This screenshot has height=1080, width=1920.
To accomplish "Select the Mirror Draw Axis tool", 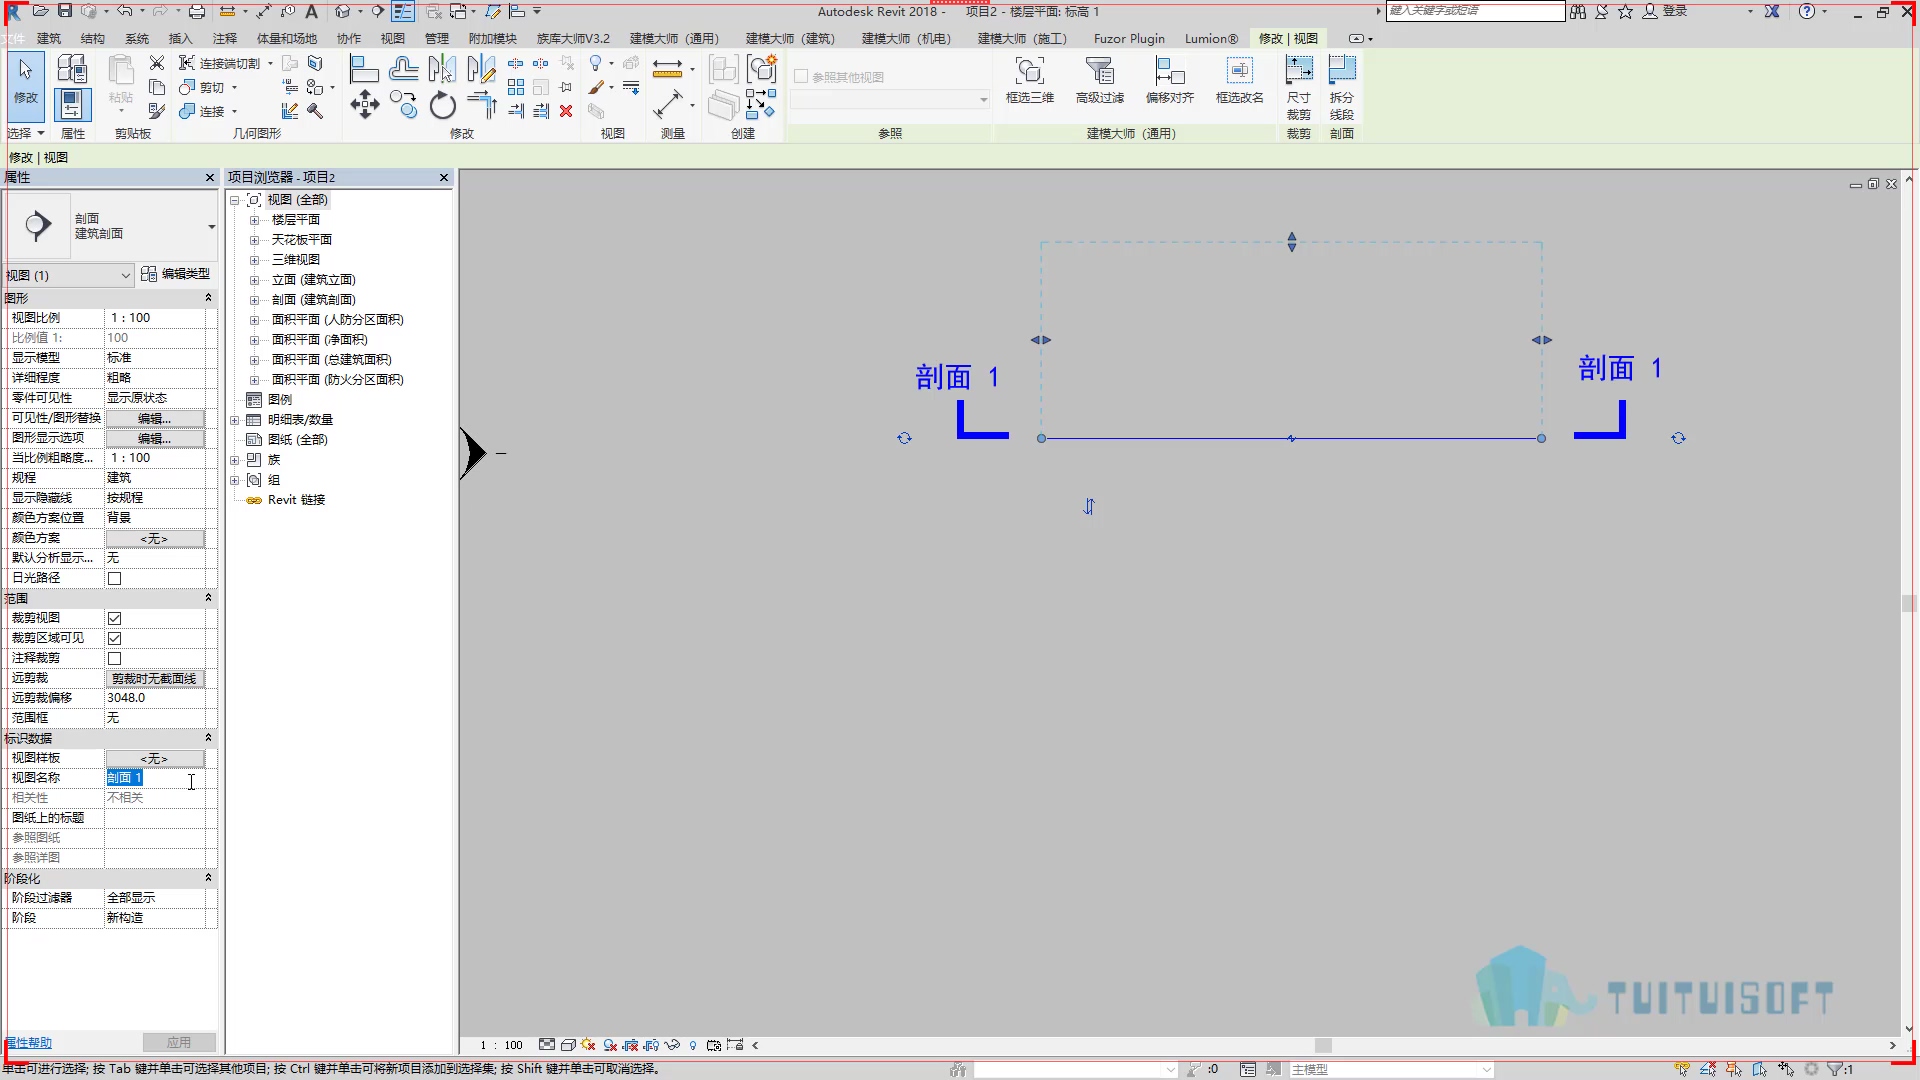I will pos(481,69).
